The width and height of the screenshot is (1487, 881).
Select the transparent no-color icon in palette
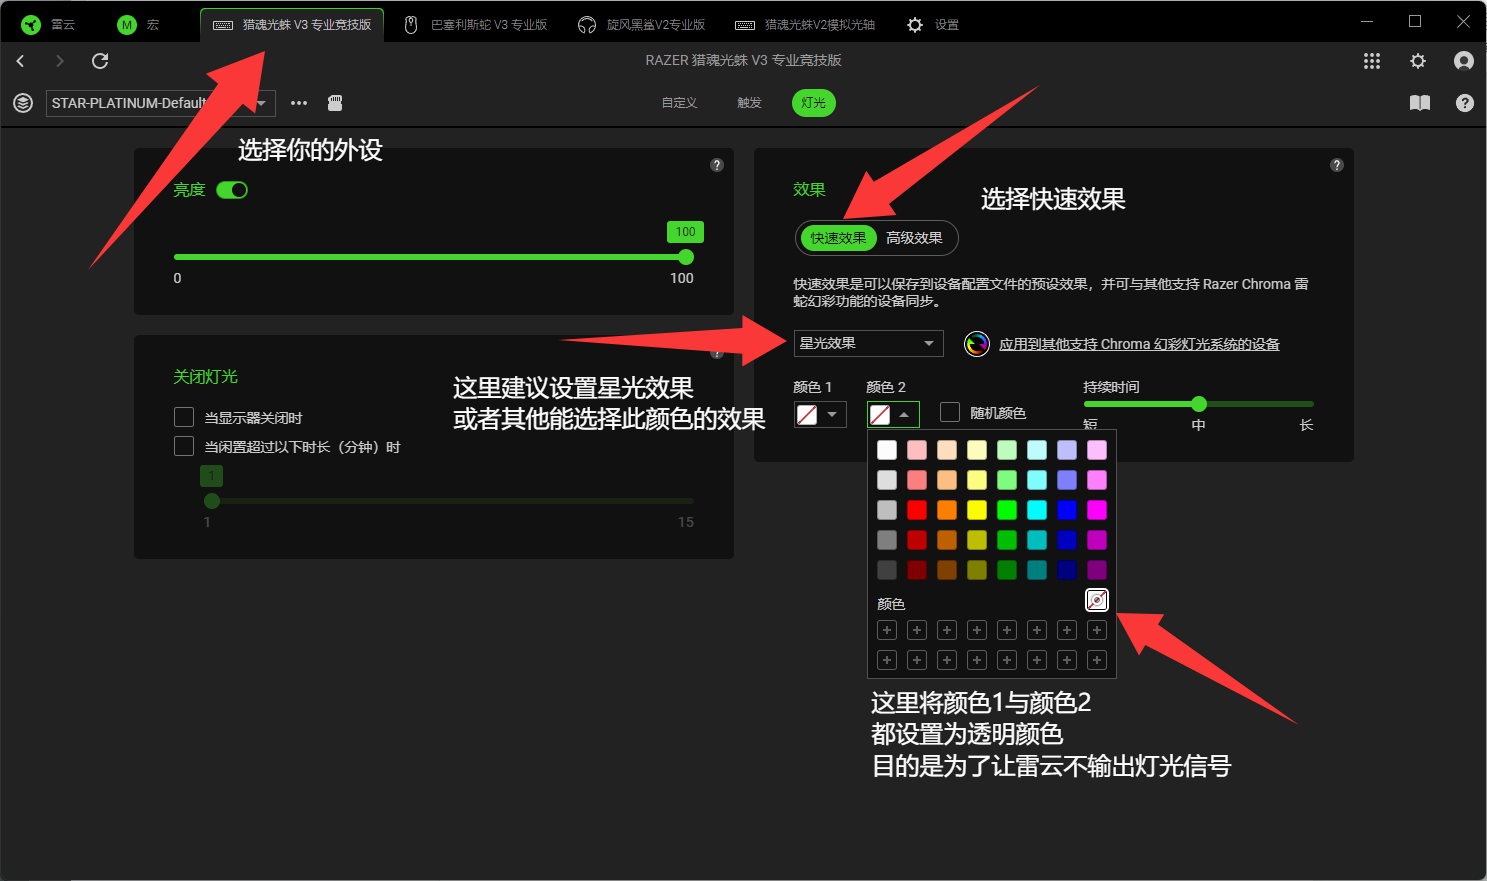[1097, 600]
